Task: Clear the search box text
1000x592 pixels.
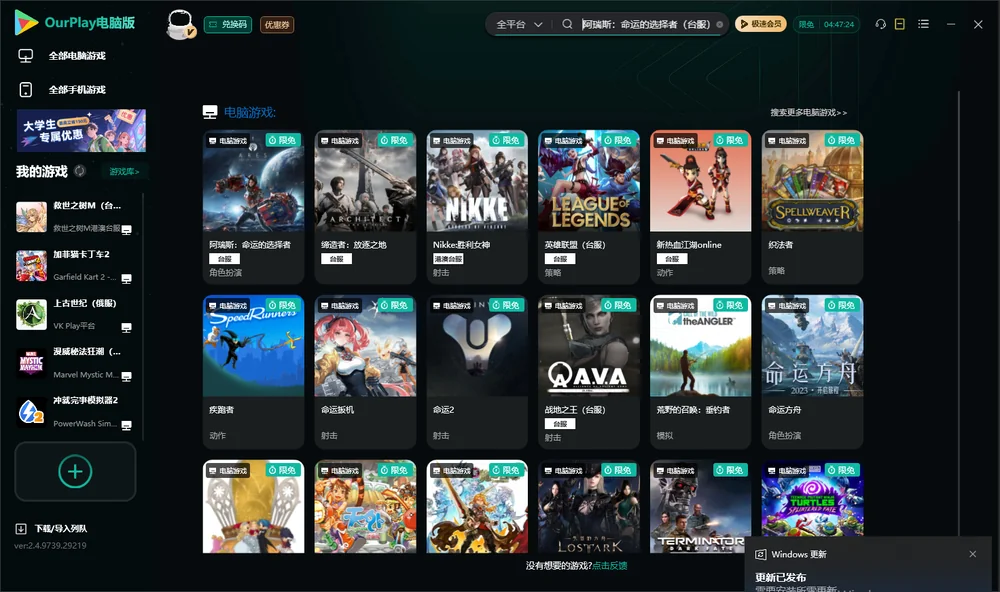Action: click(x=719, y=24)
